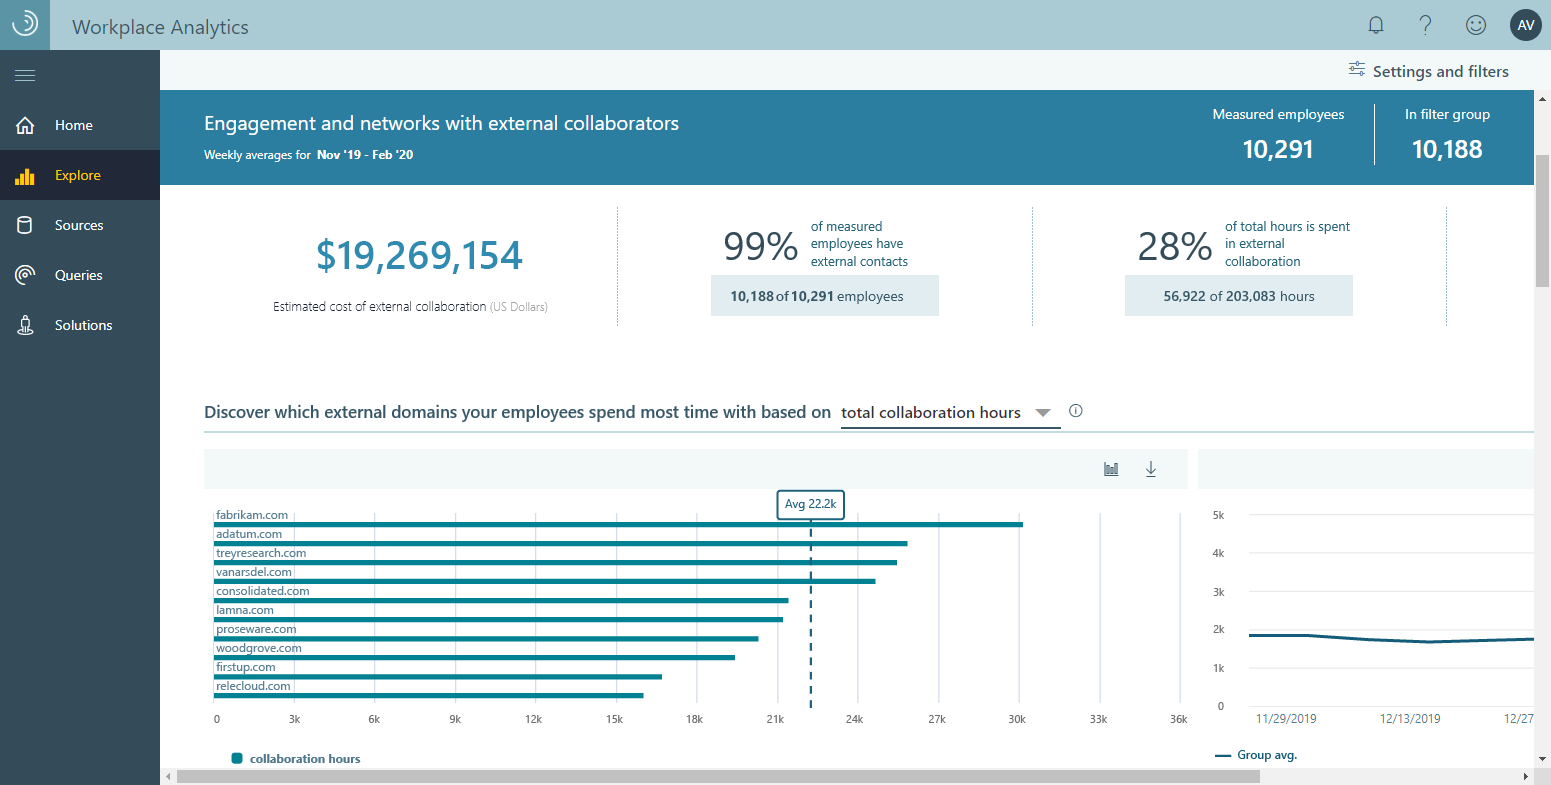The image size is (1551, 785).
Task: Click the lamna.com domain label
Action: 245,610
